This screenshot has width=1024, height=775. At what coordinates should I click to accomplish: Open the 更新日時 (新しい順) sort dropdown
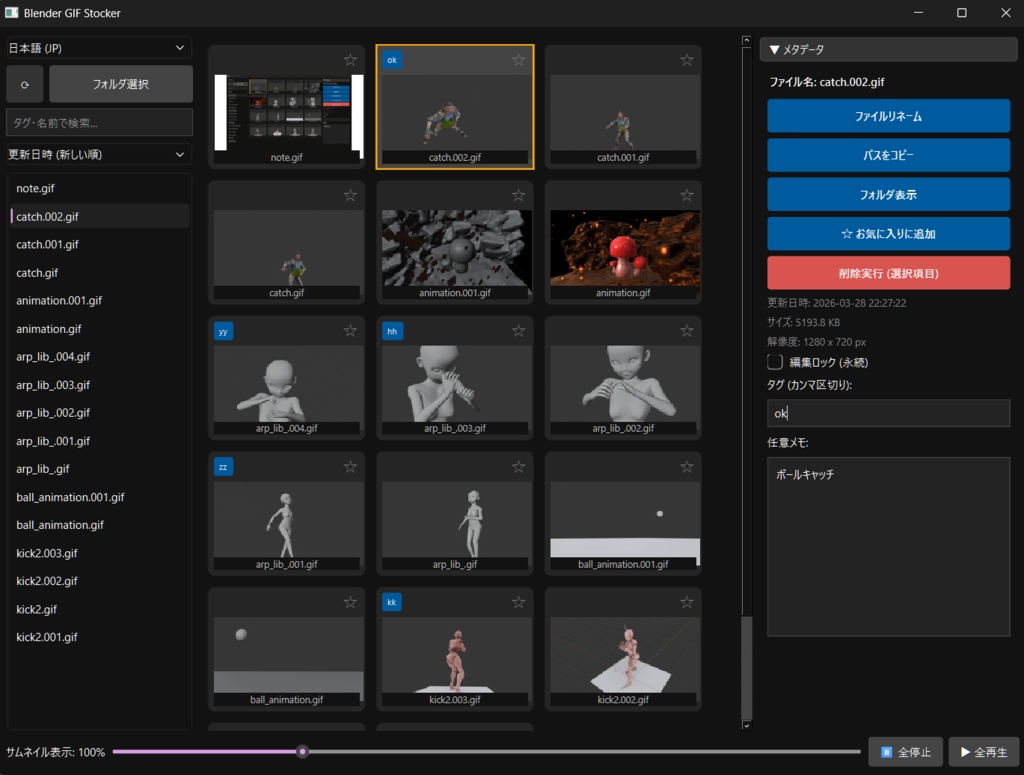(x=97, y=154)
